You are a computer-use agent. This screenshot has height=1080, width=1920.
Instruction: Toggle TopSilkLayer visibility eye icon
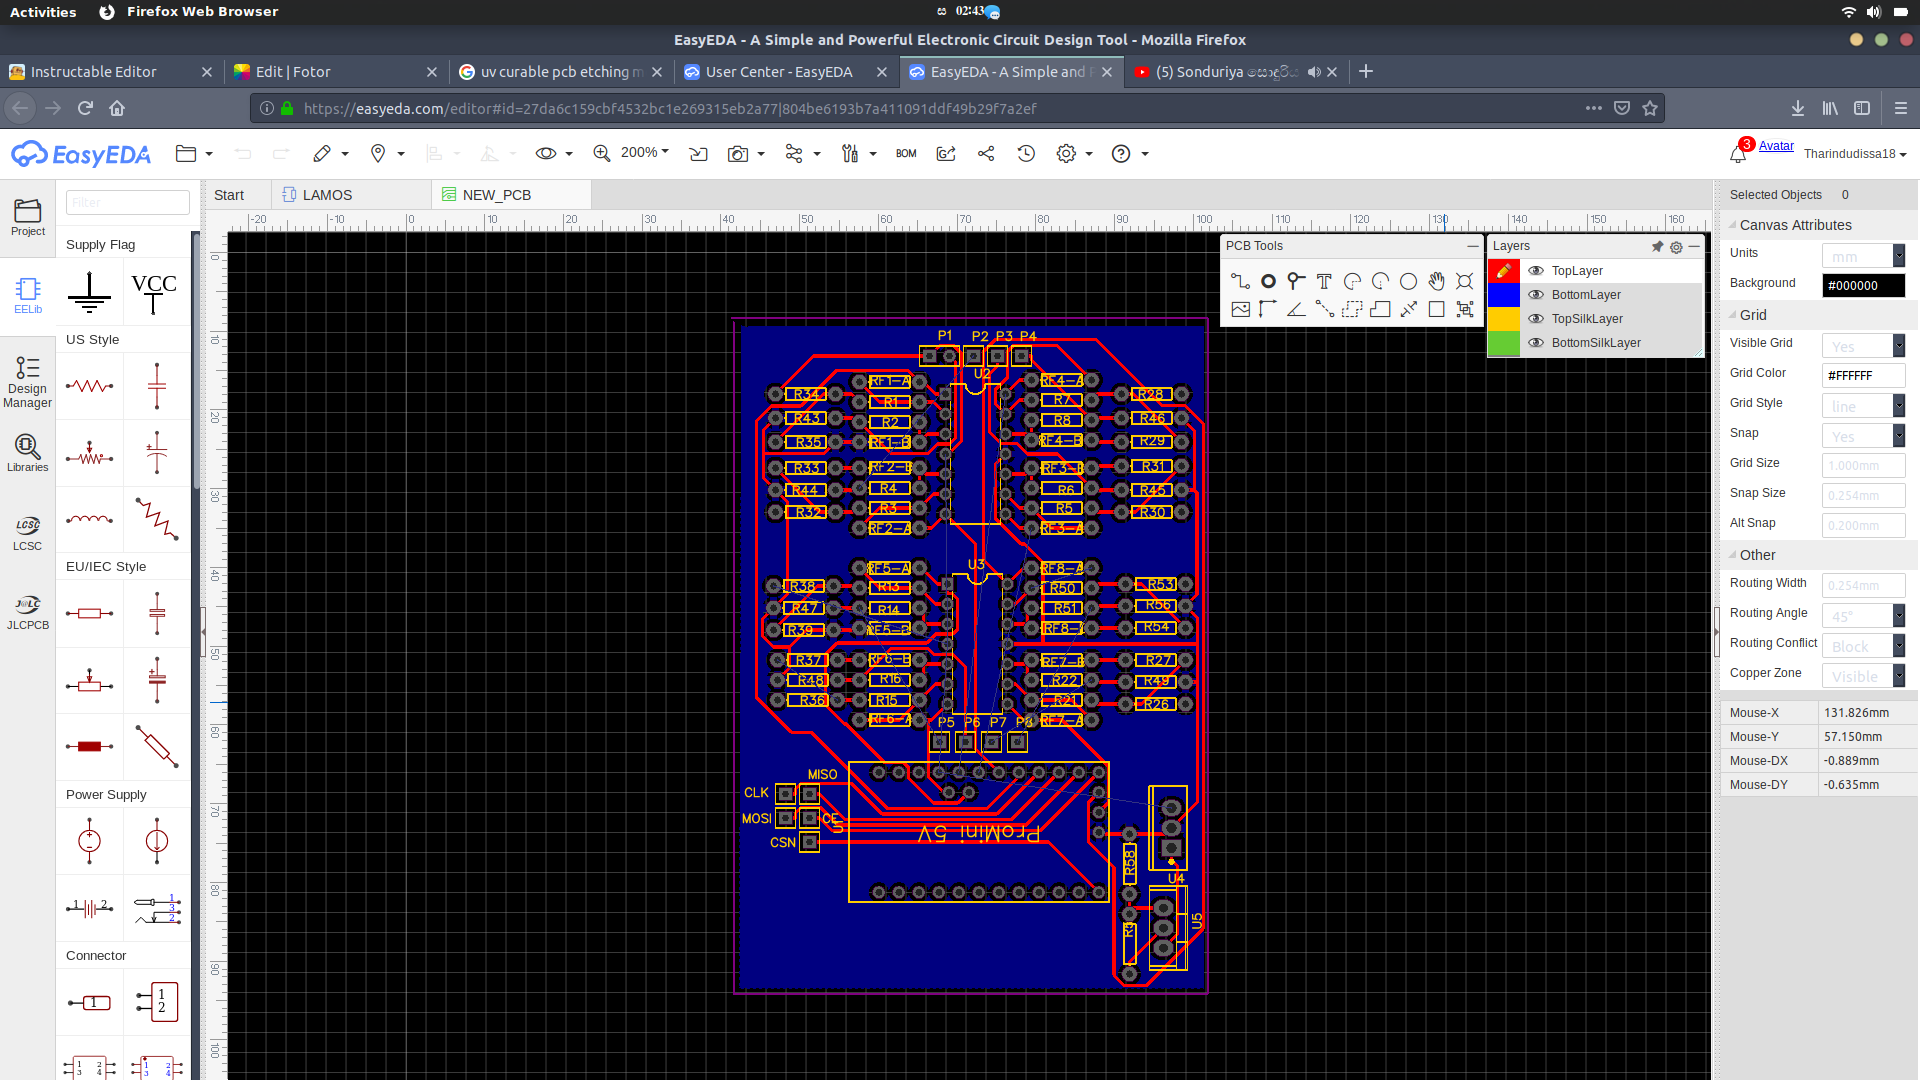pyautogui.click(x=1536, y=318)
